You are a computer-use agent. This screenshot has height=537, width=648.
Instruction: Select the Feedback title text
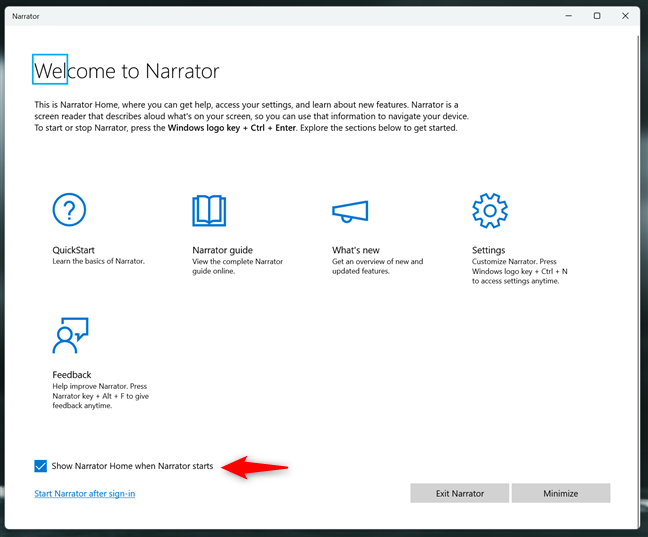coord(71,375)
